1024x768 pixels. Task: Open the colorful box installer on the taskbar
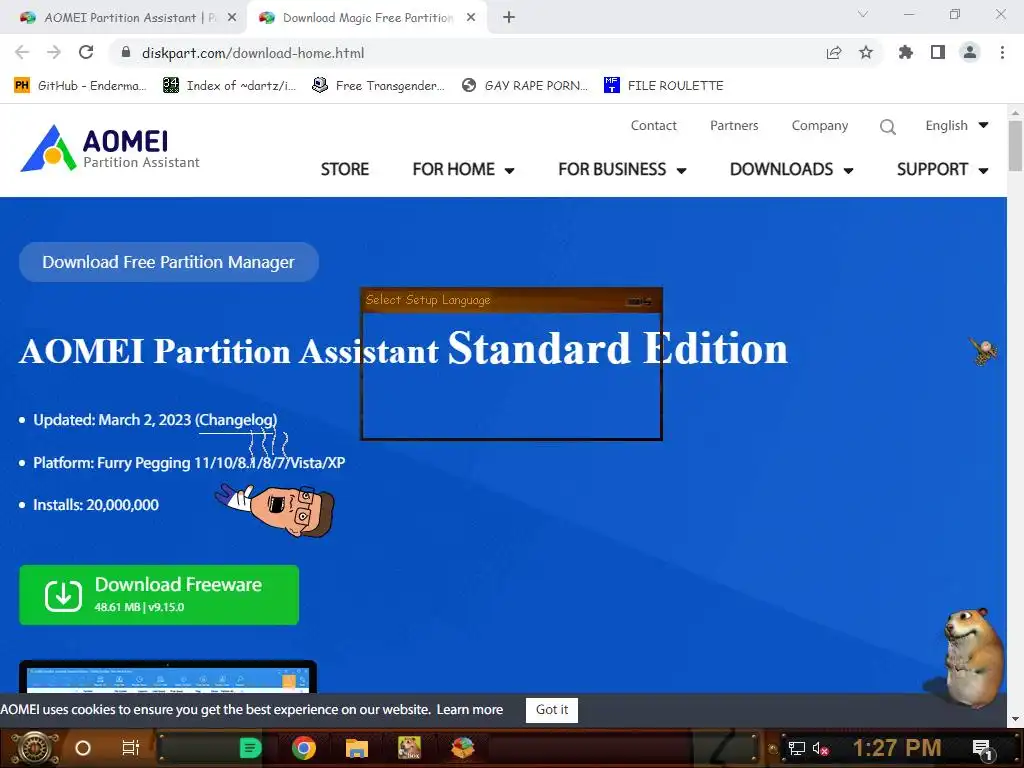(x=463, y=748)
